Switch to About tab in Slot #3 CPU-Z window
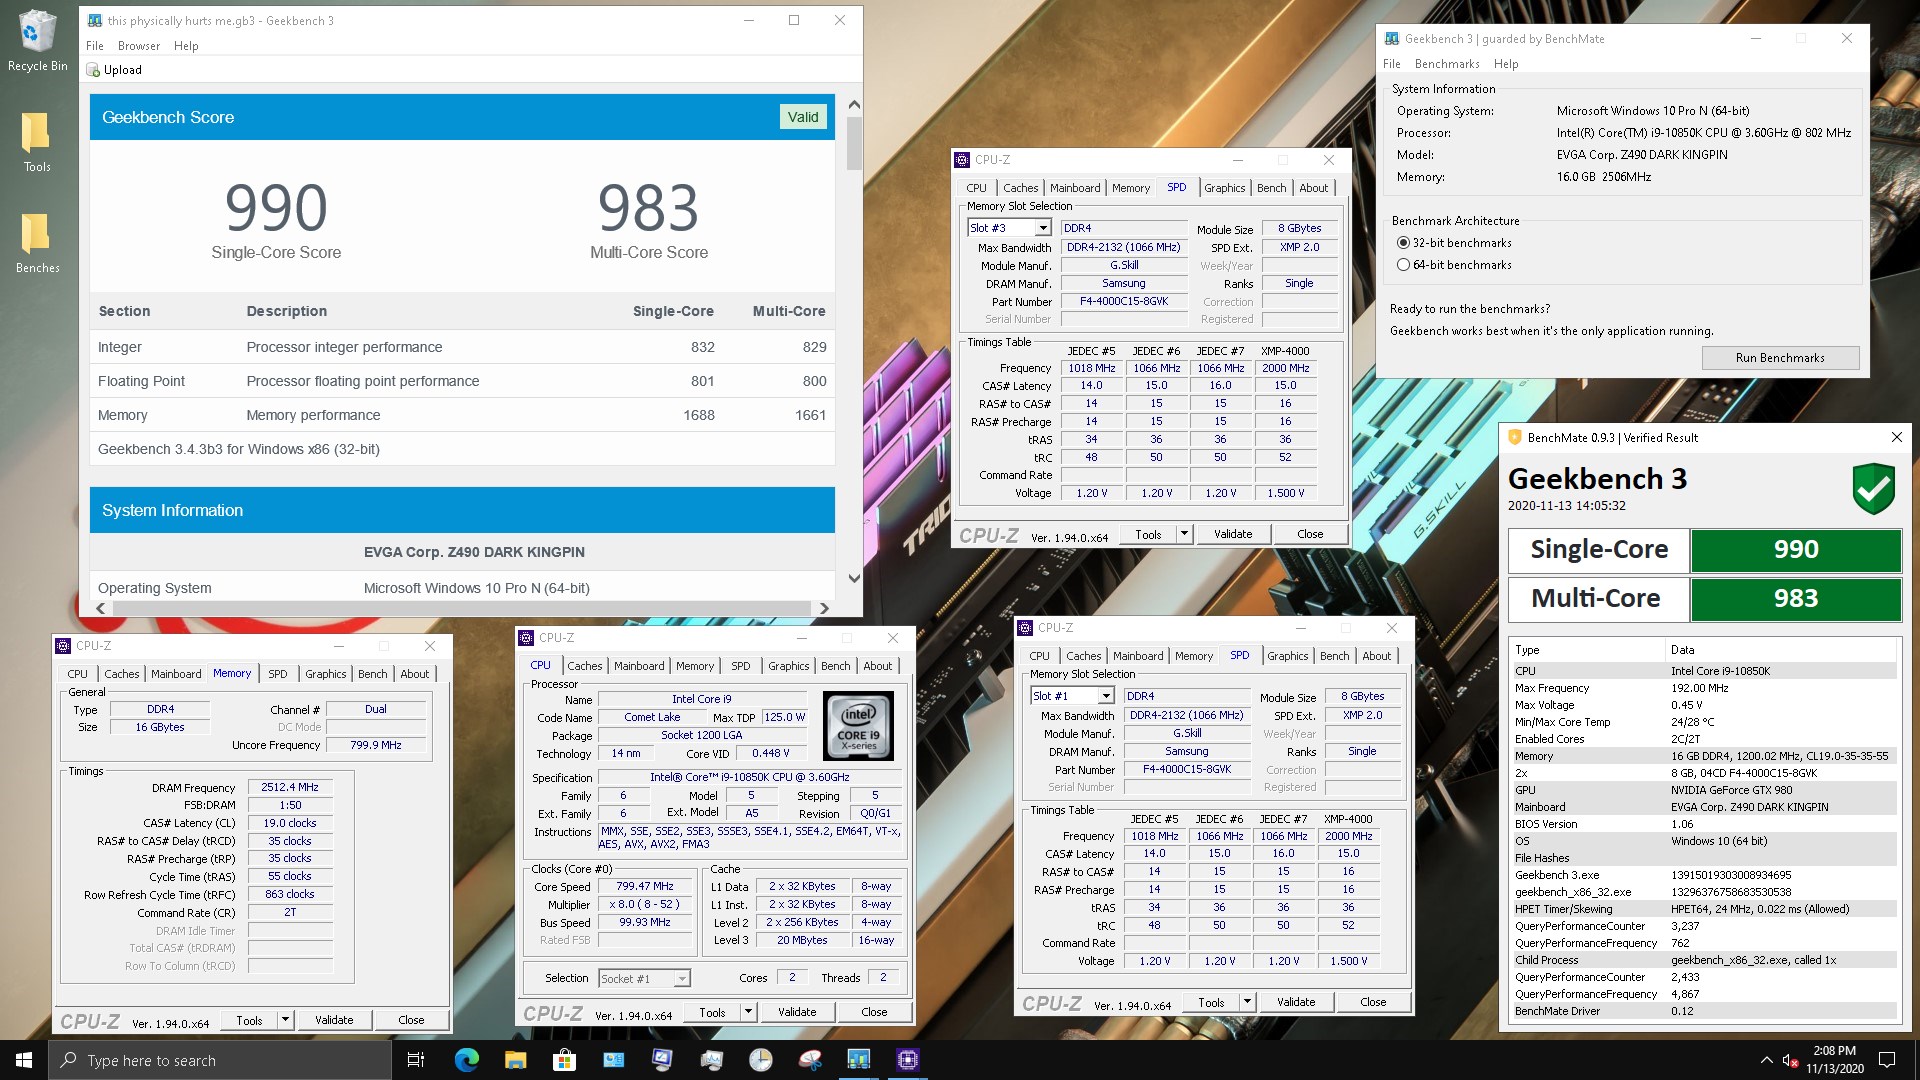The width and height of the screenshot is (1920, 1080). pyautogui.click(x=1313, y=188)
